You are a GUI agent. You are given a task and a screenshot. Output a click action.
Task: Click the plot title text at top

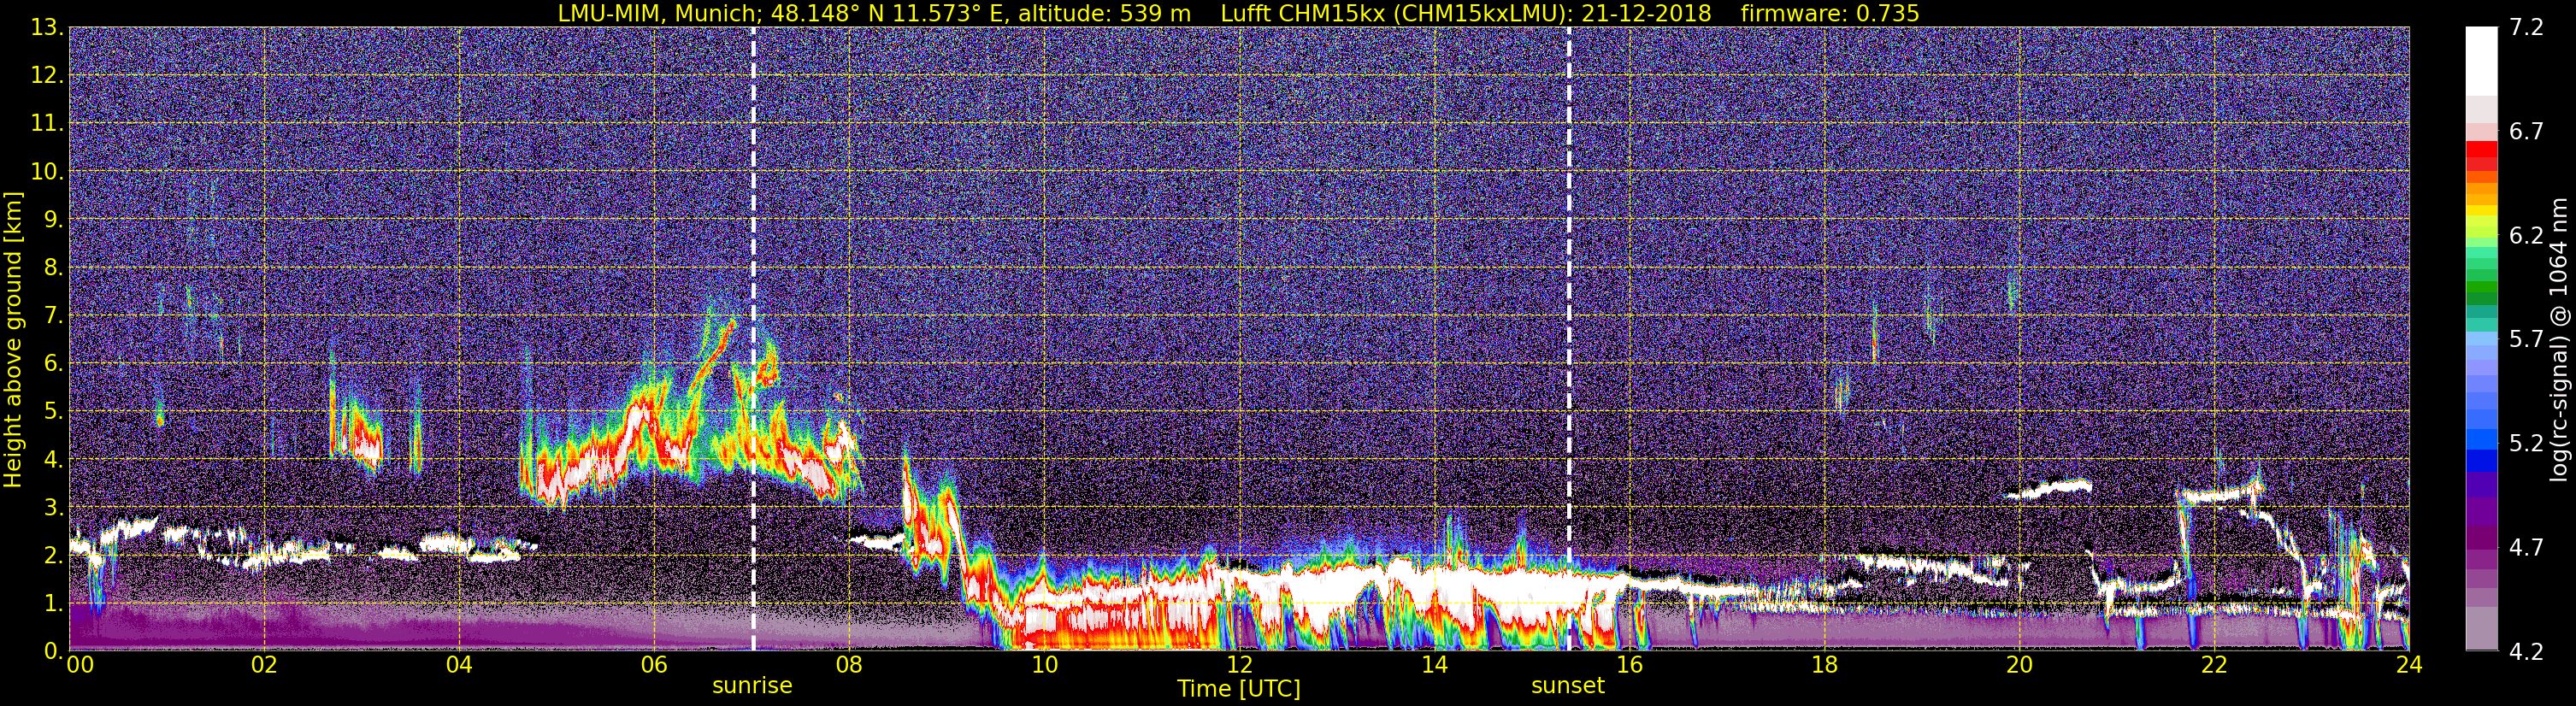(1238, 13)
